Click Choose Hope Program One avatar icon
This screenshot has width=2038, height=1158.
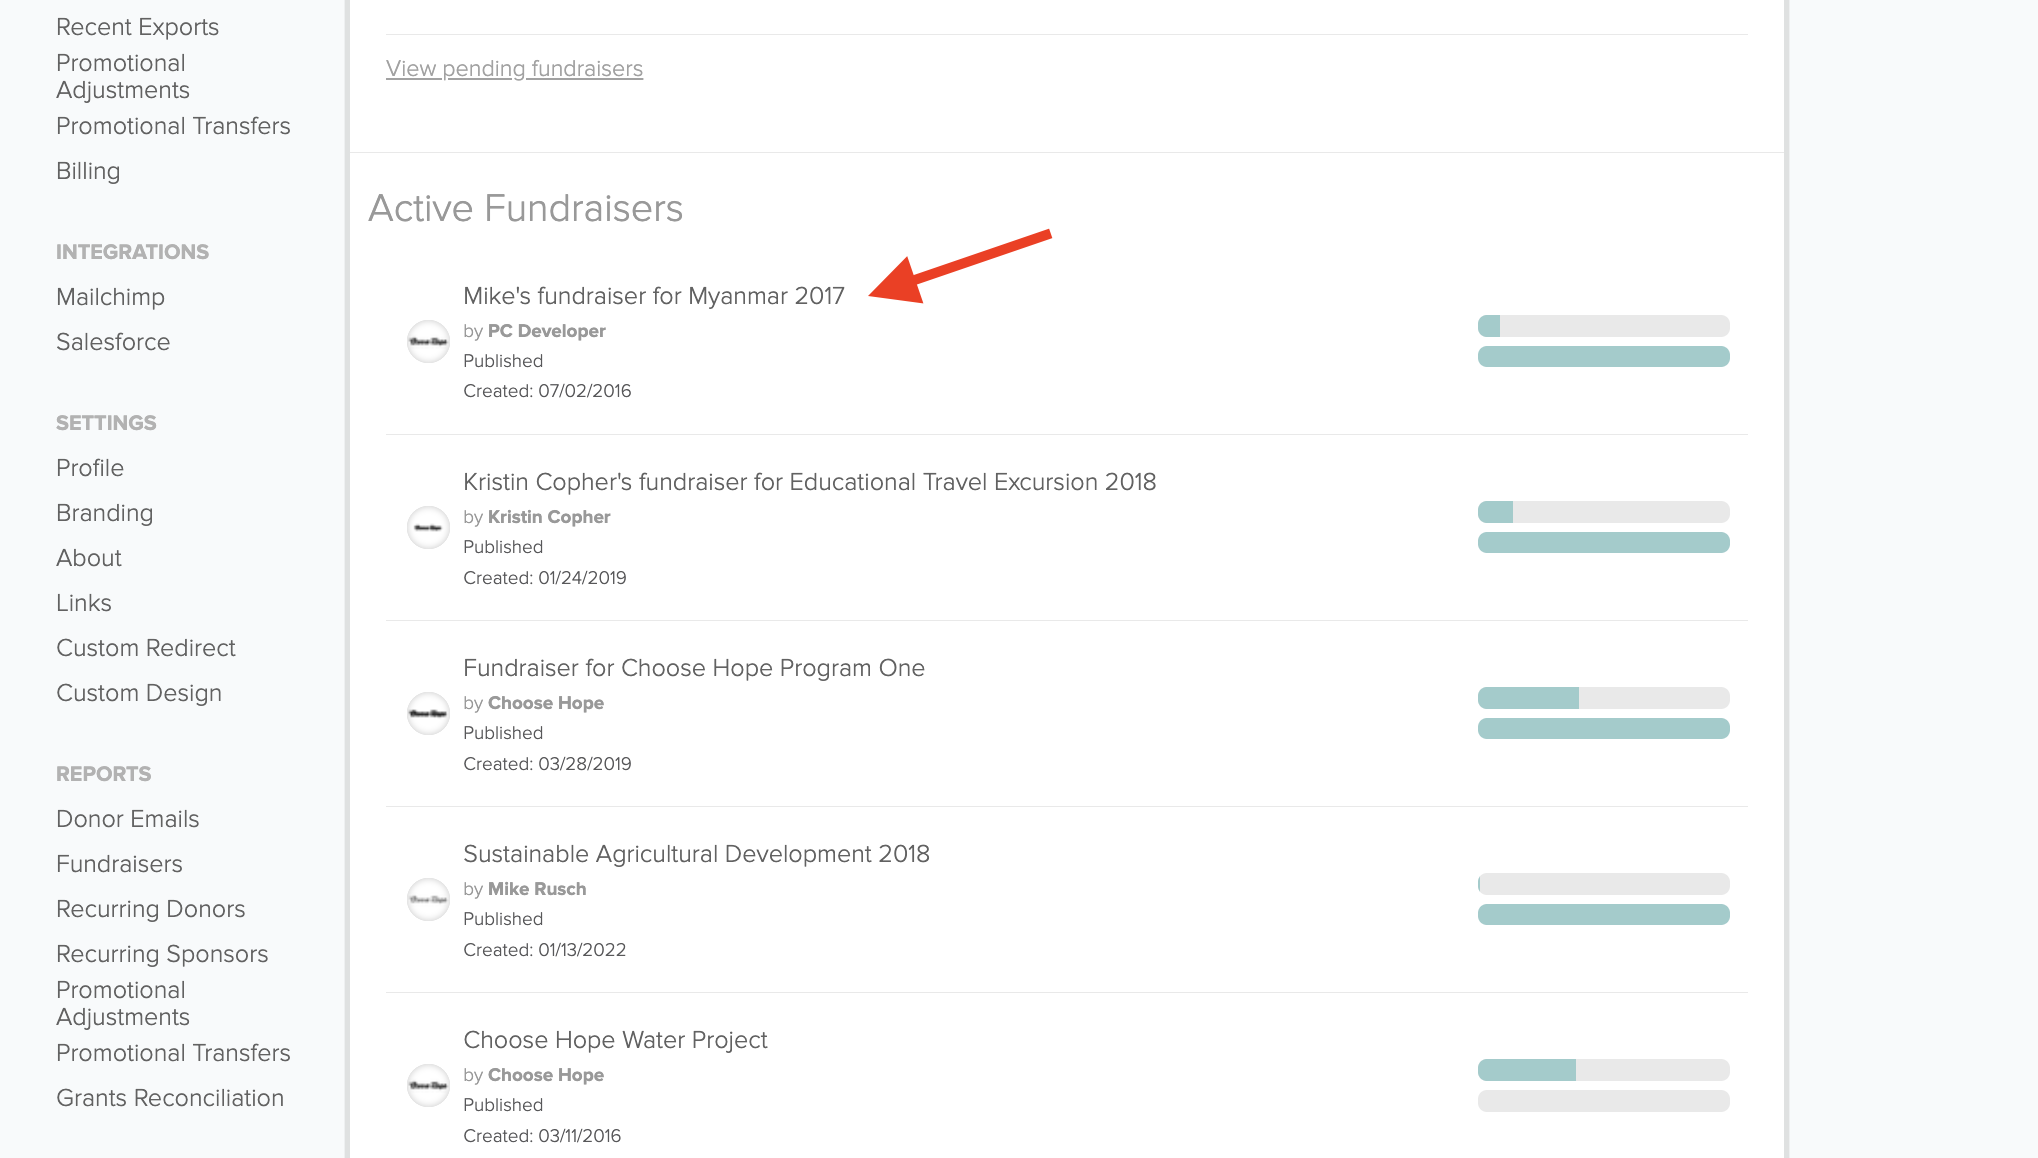(428, 713)
